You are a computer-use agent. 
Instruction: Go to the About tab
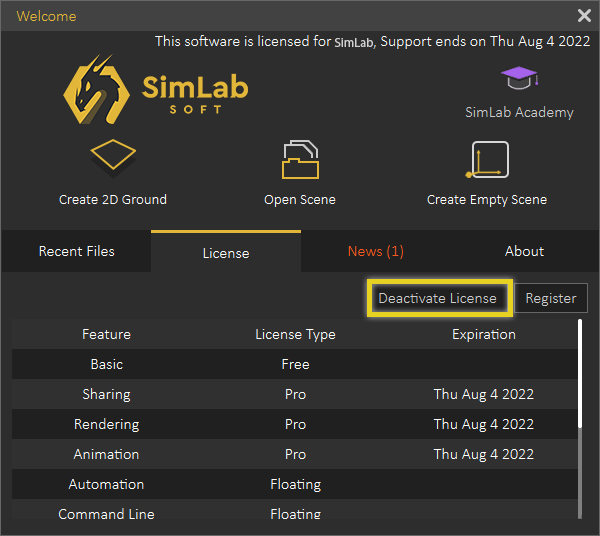pos(524,251)
